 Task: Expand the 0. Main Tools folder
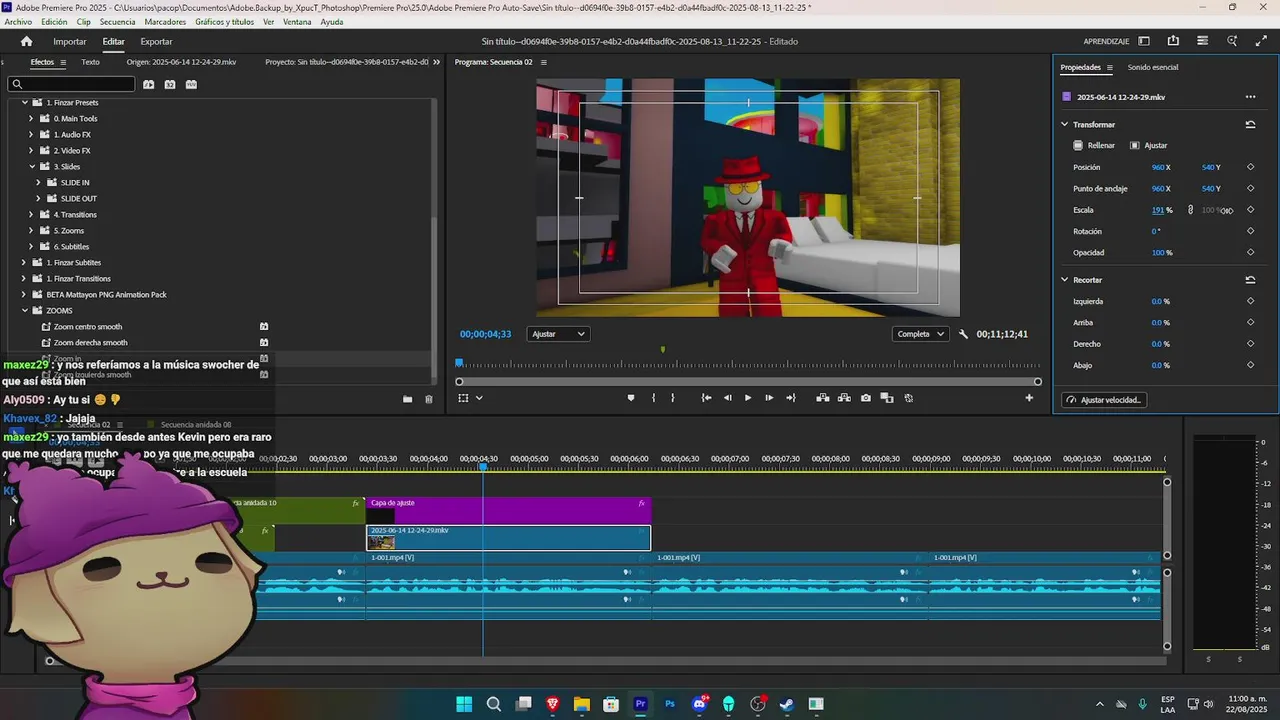(31, 118)
